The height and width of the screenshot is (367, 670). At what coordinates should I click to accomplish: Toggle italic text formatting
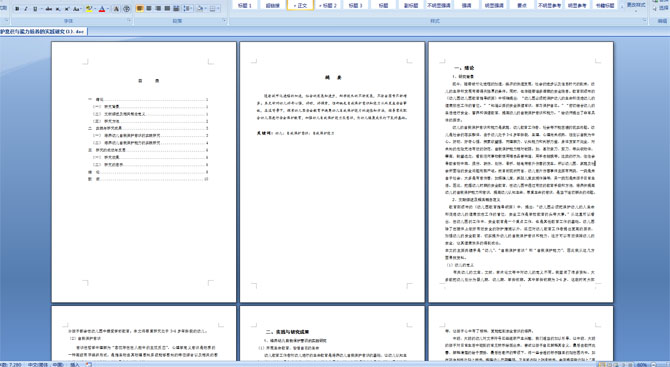[26, 9]
